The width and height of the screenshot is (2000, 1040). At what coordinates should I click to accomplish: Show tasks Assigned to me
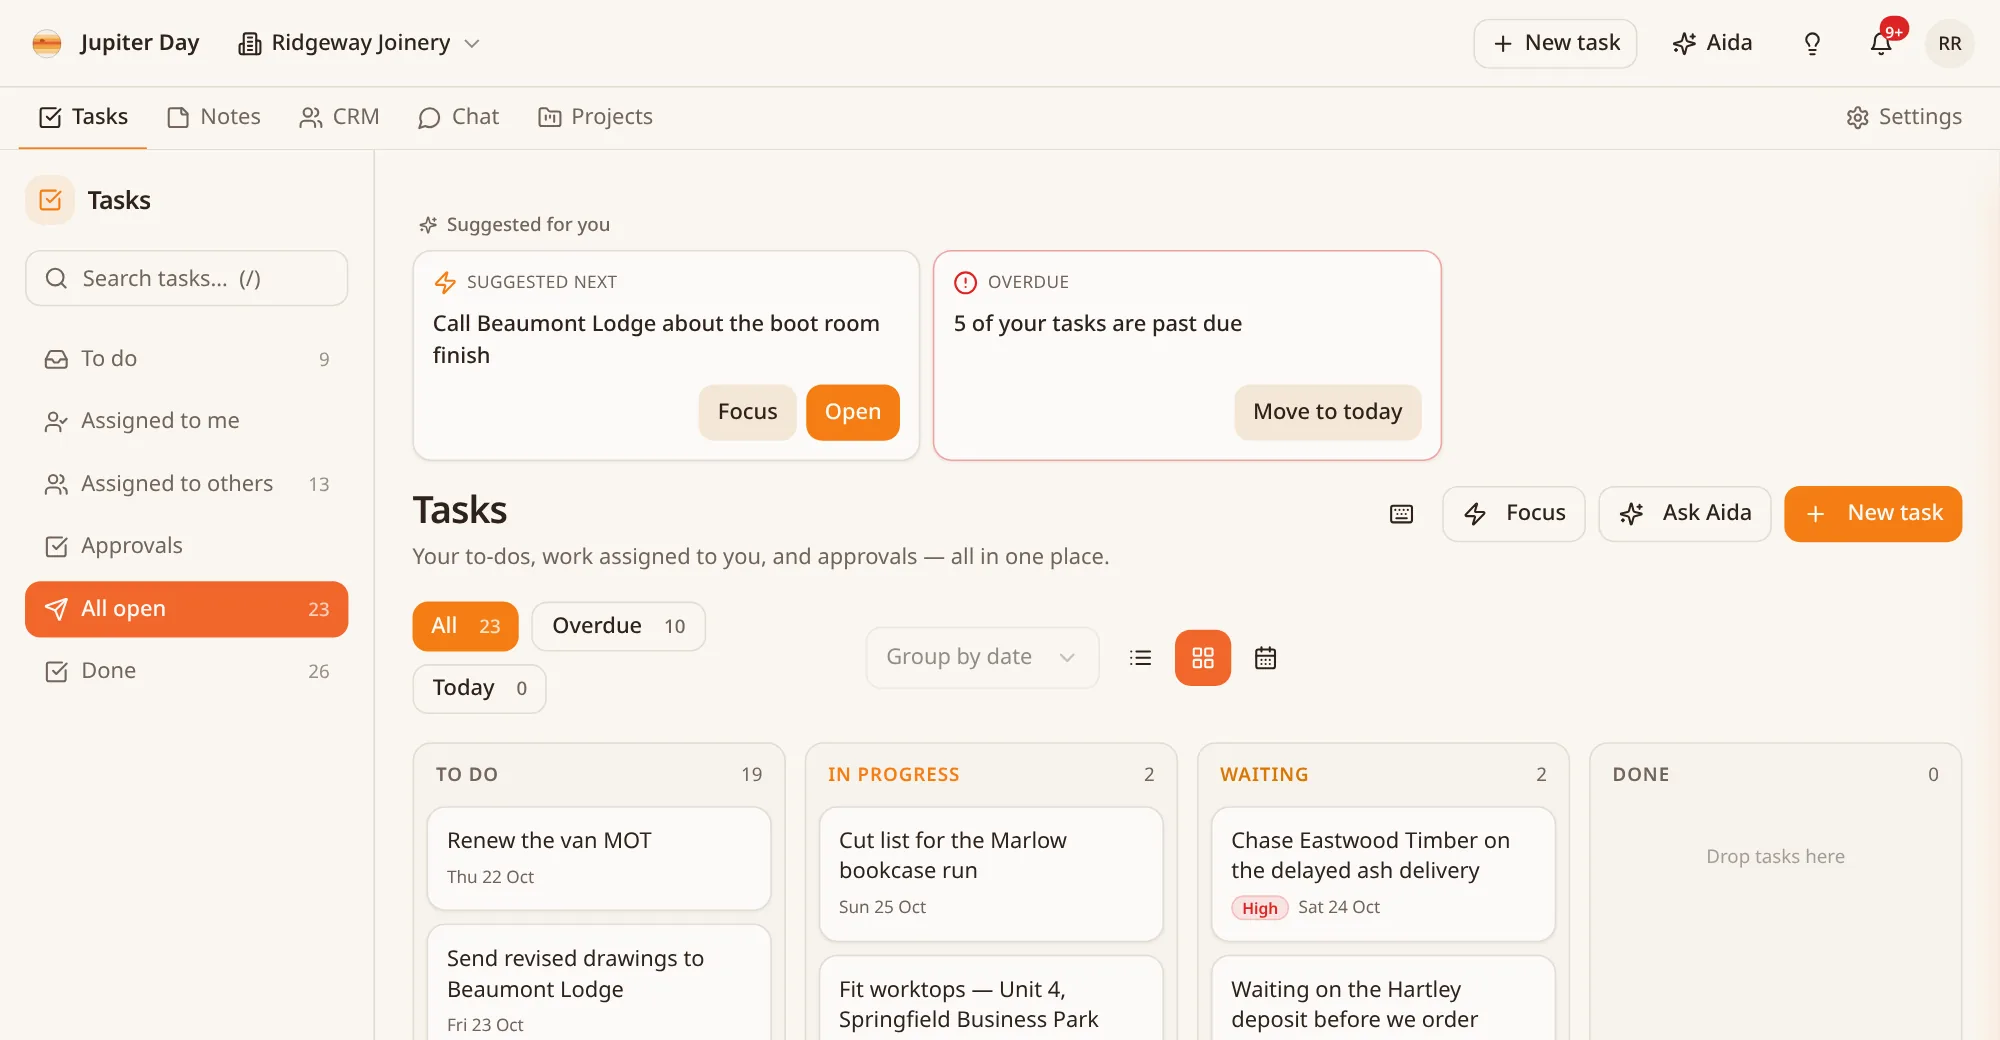point(187,421)
